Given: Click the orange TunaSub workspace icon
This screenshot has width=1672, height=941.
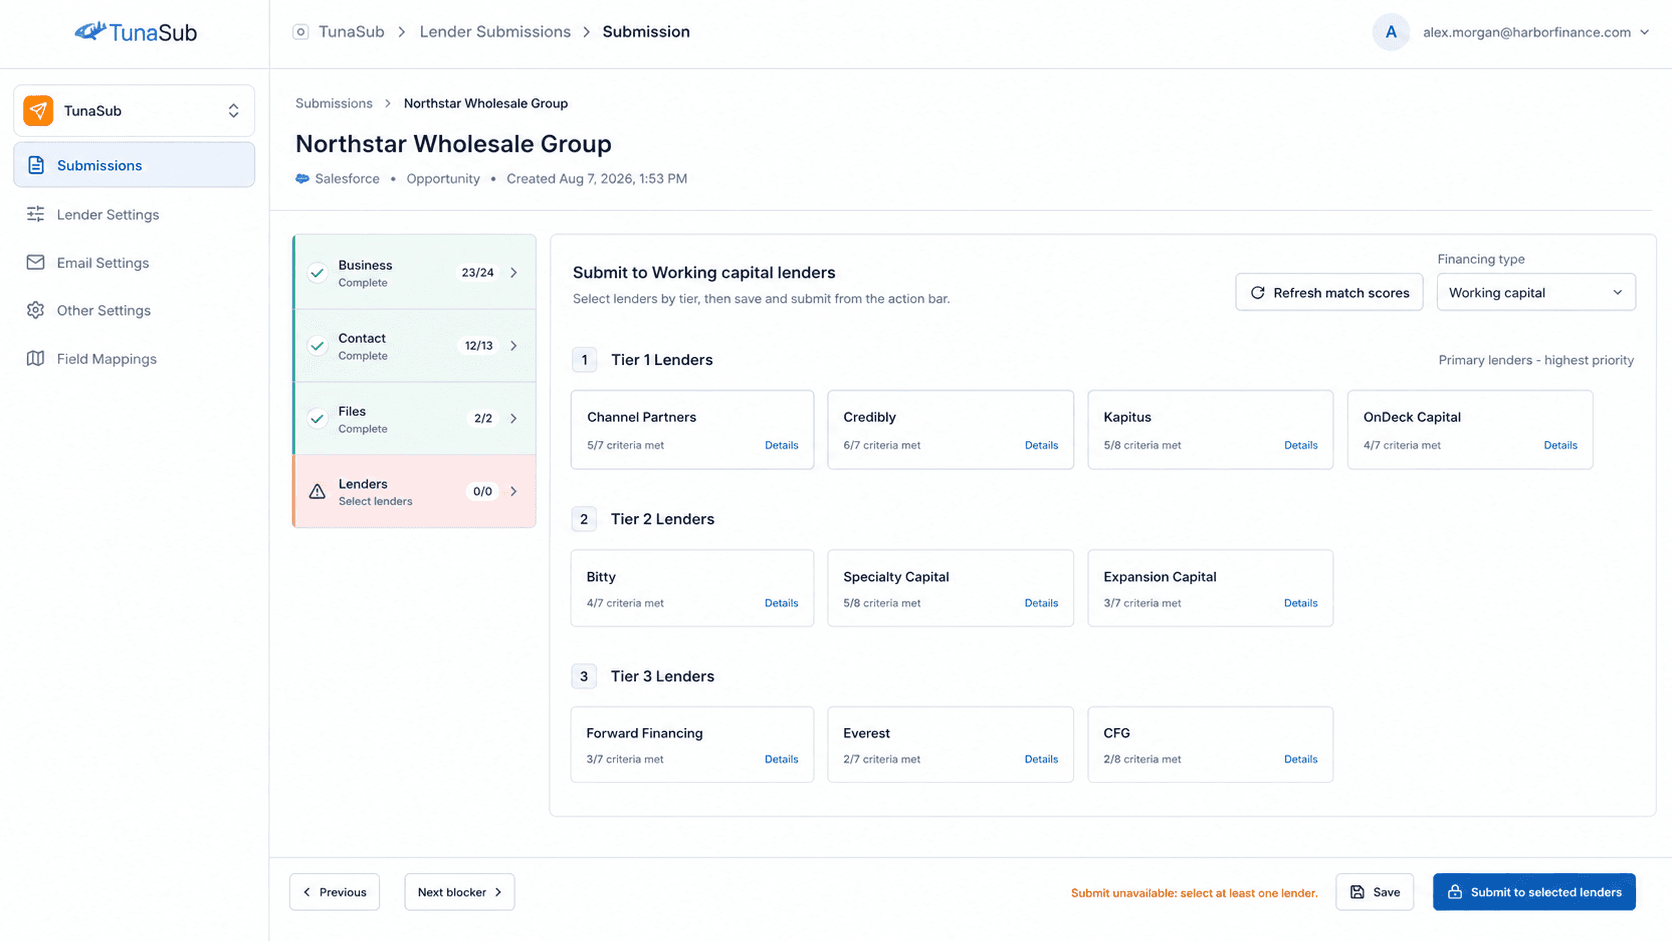Looking at the screenshot, I should point(38,110).
